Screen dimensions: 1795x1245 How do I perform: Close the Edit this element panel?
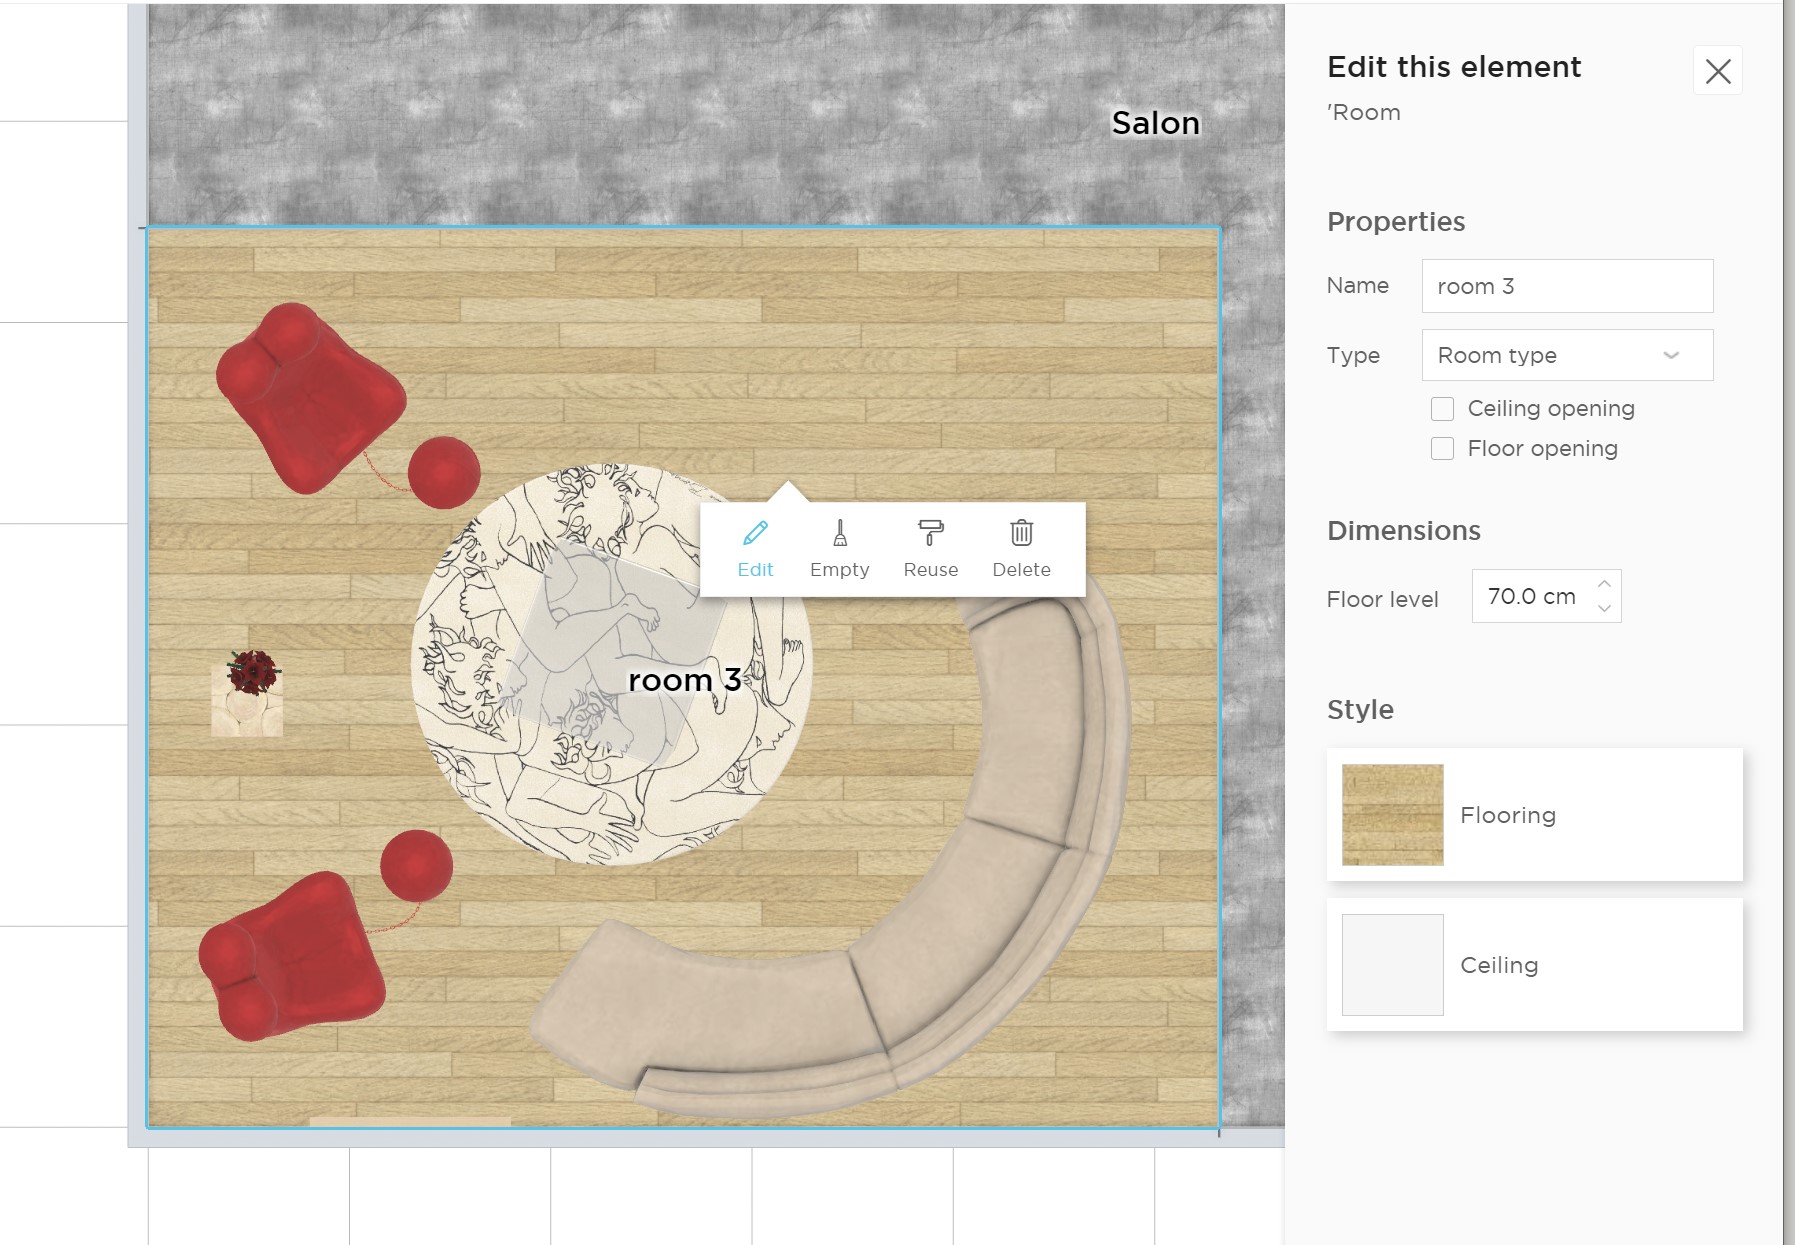point(1717,71)
